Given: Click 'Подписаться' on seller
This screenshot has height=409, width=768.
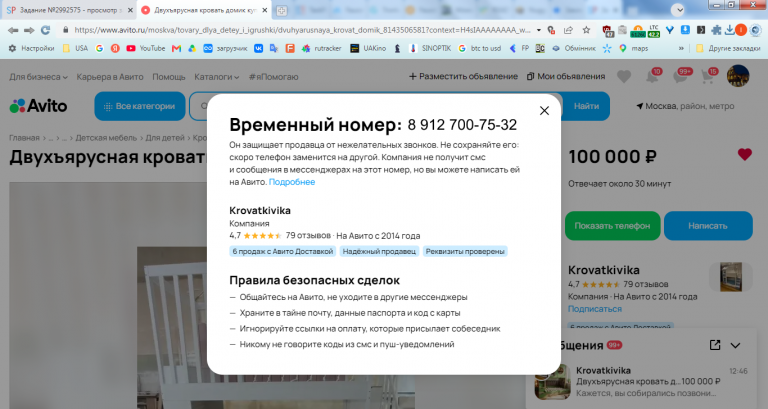Looking at the screenshot, I should [x=595, y=309].
